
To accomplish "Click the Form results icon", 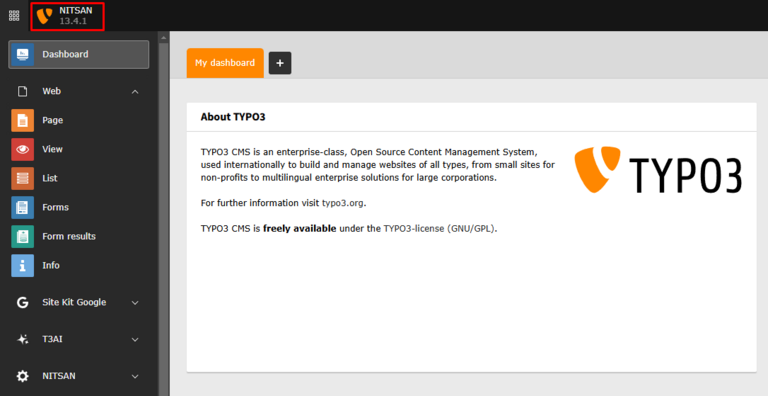I will (23, 236).
